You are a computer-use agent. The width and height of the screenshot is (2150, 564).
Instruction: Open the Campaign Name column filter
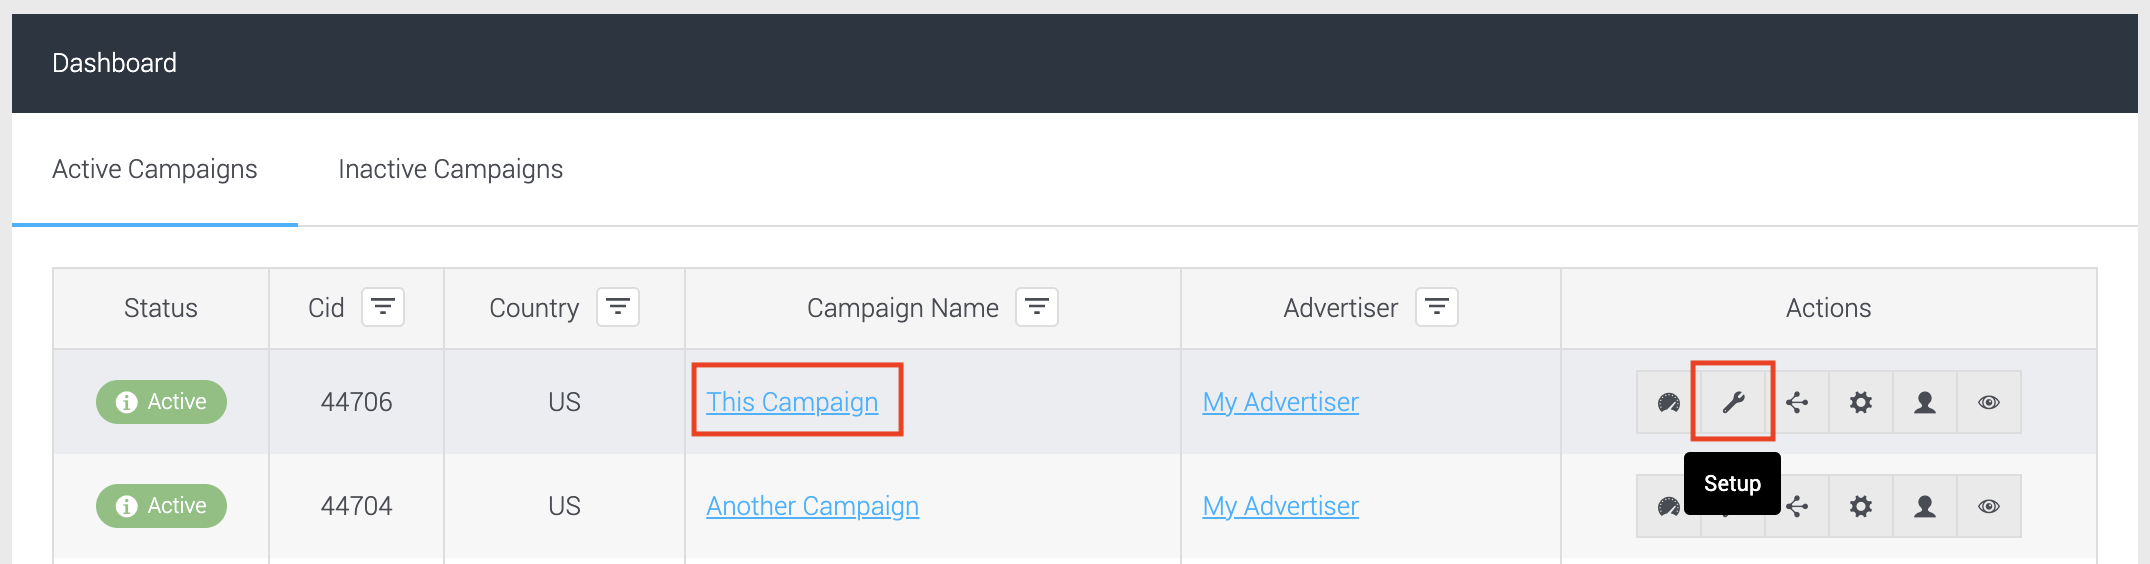pyautogui.click(x=1037, y=307)
